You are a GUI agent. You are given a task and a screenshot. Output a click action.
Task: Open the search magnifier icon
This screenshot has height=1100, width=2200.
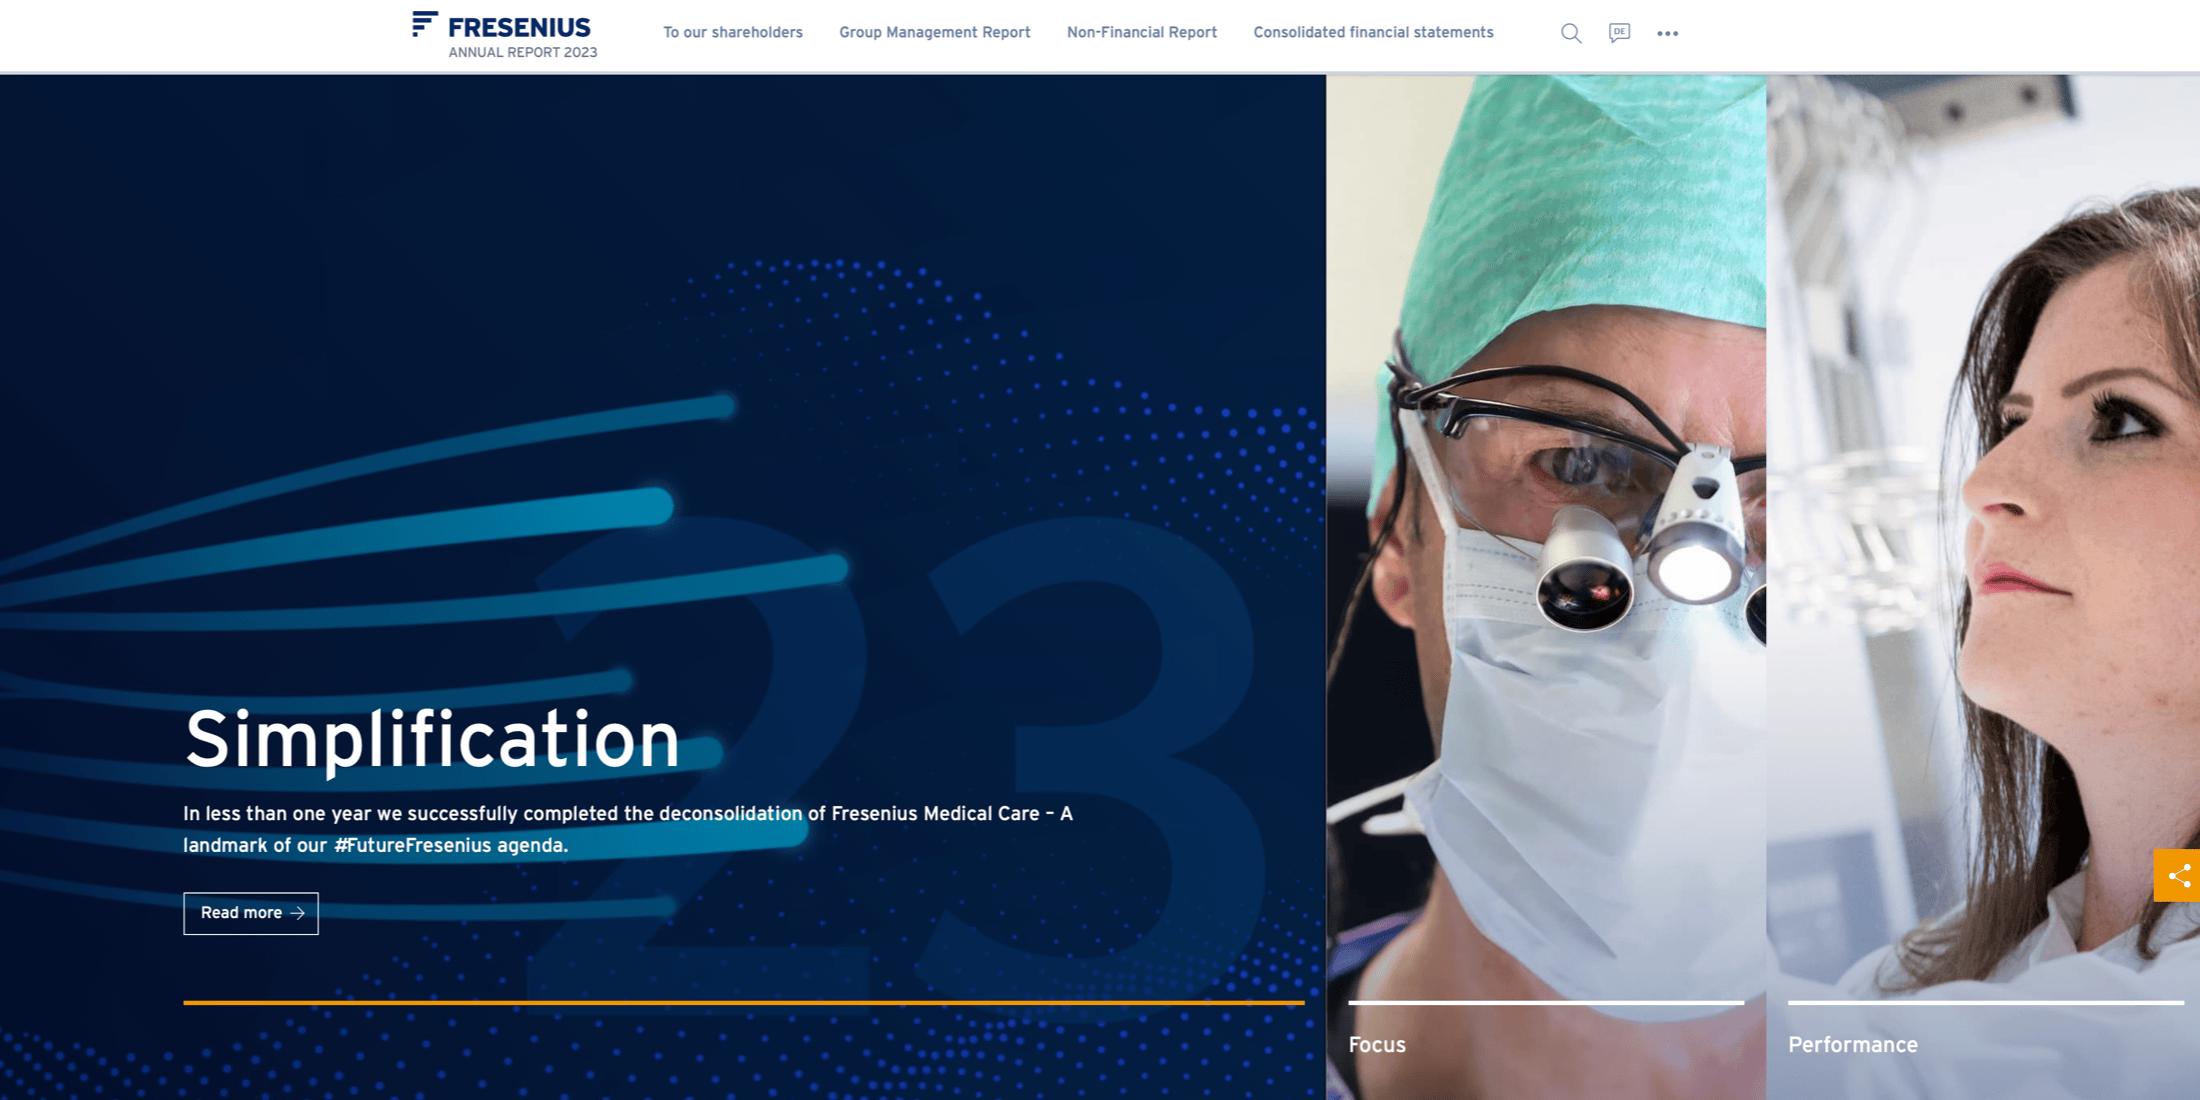[1571, 33]
